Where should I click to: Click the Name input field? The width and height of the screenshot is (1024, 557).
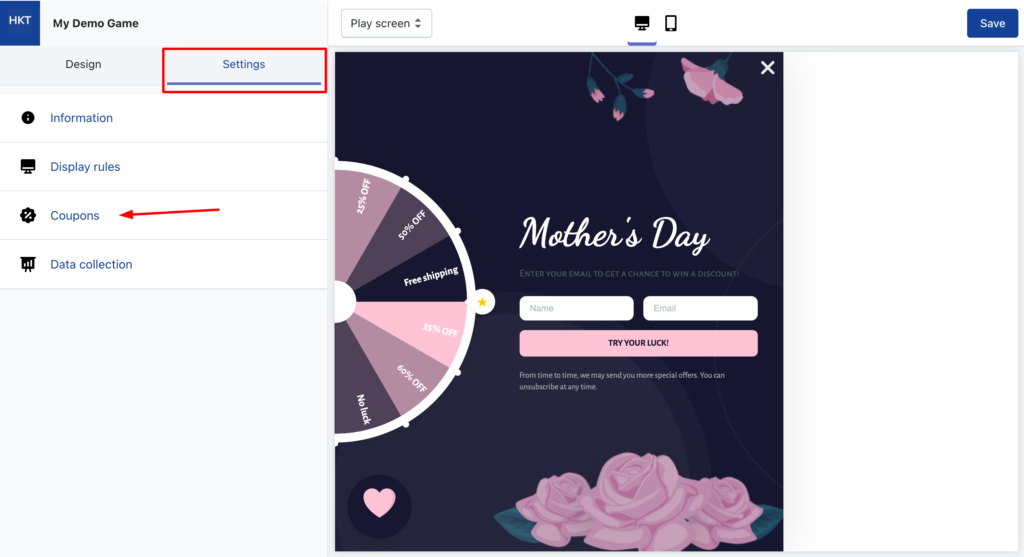tap(576, 308)
